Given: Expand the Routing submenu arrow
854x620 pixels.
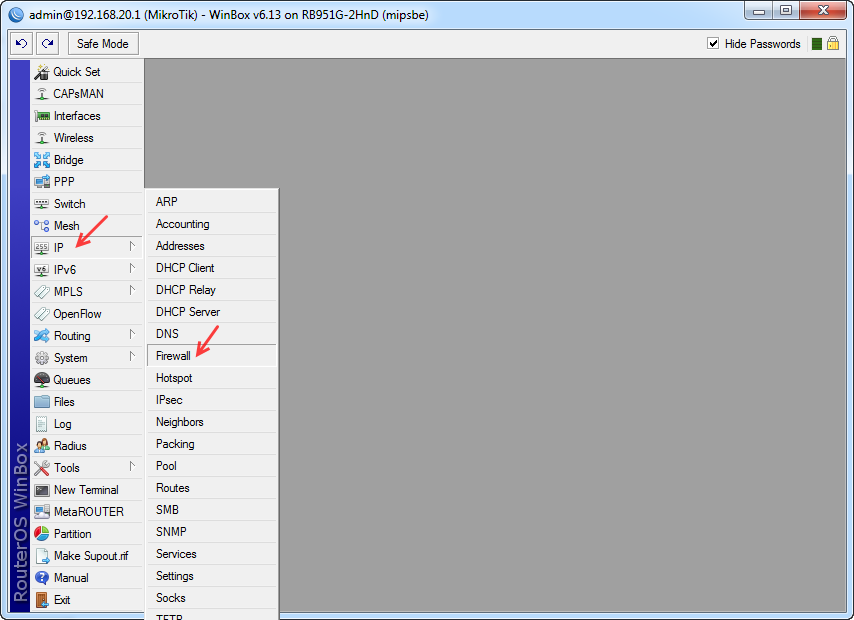Looking at the screenshot, I should [132, 335].
